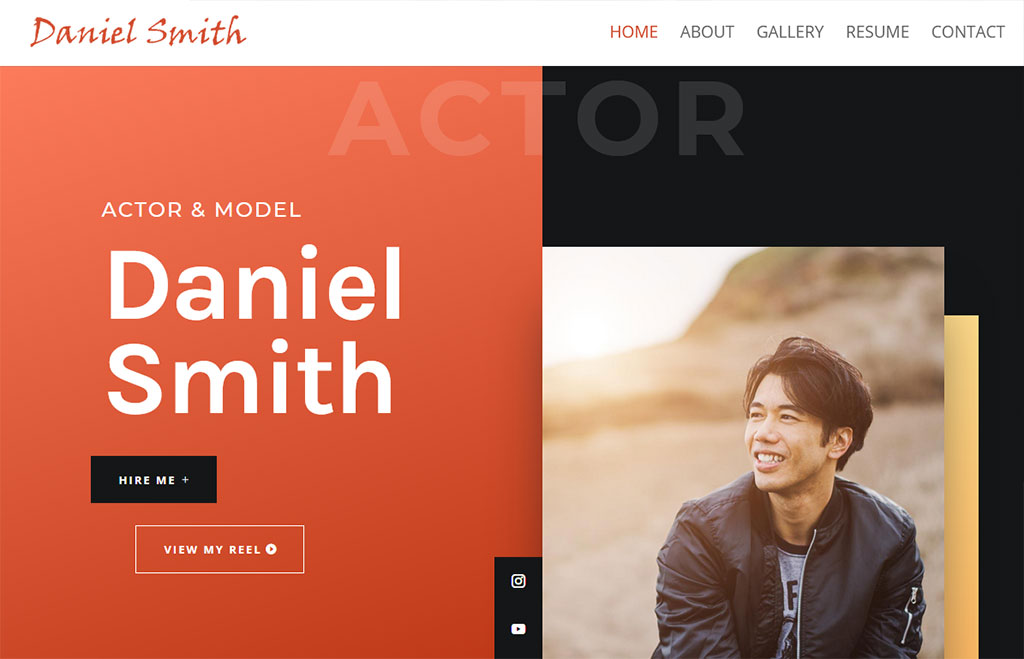Click the plus icon on Hire Me
This screenshot has width=1024, height=659.
185,479
